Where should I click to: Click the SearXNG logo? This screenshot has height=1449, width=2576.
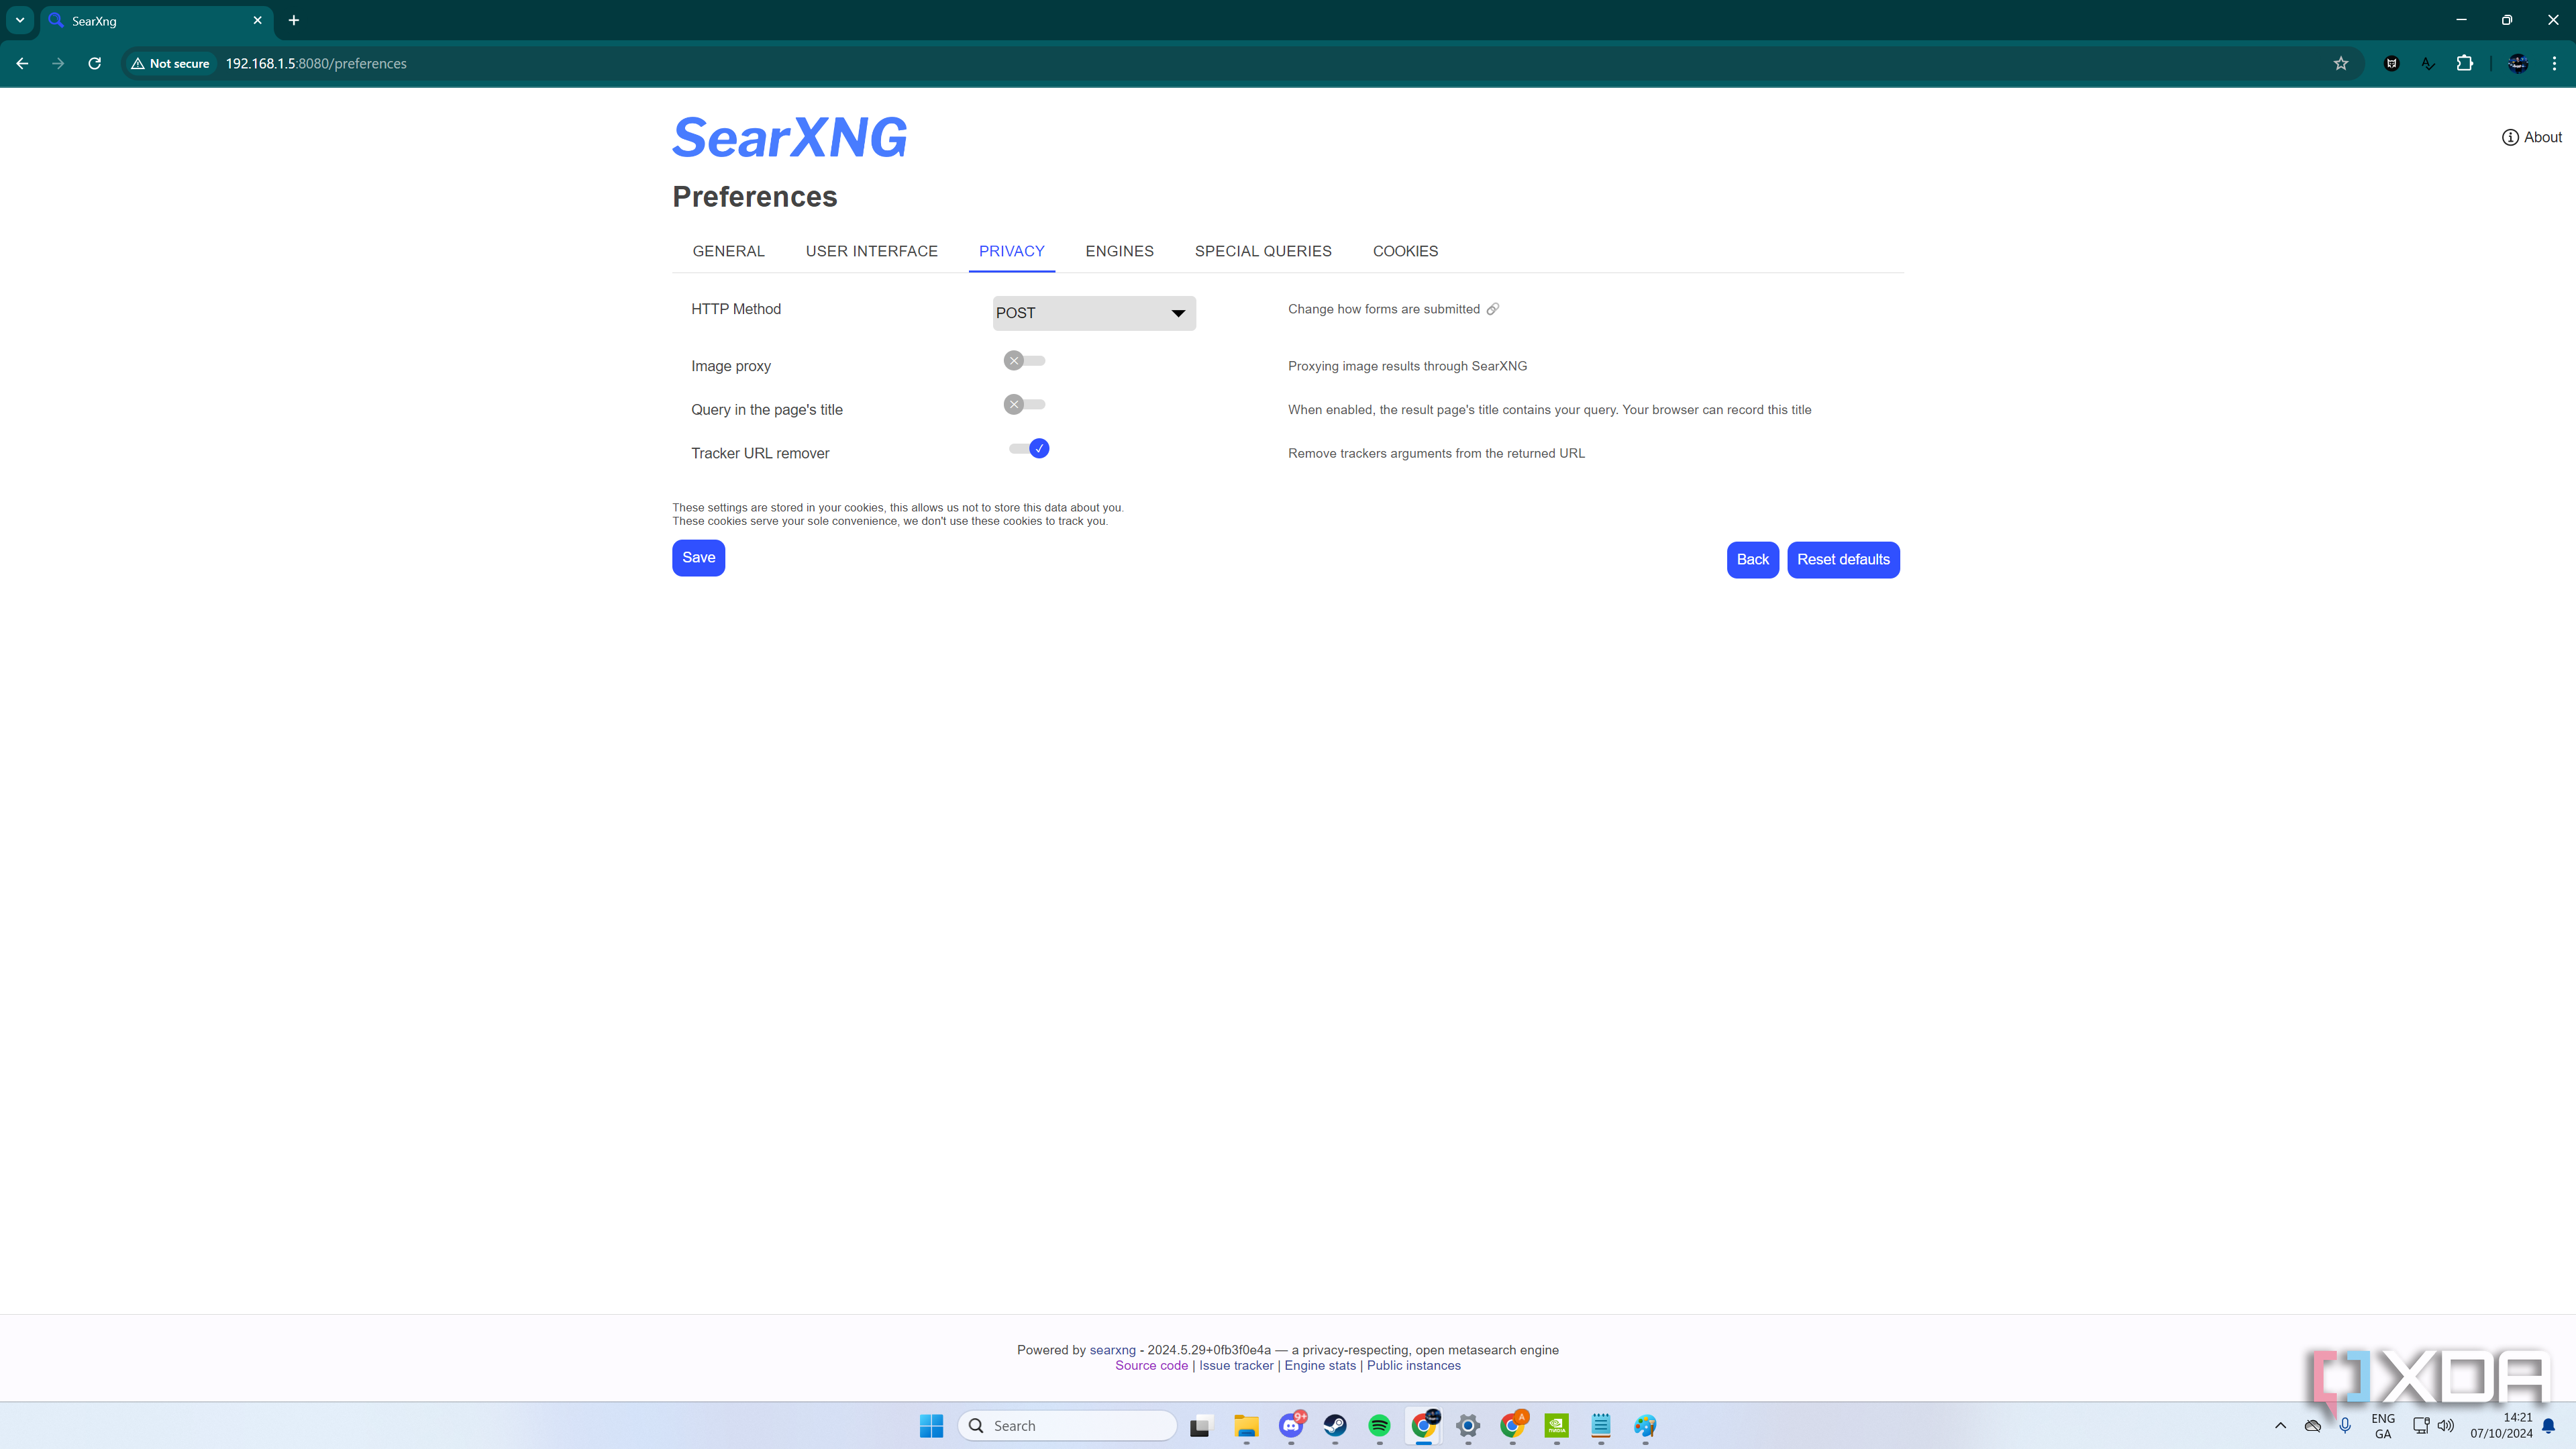pyautogui.click(x=789, y=137)
